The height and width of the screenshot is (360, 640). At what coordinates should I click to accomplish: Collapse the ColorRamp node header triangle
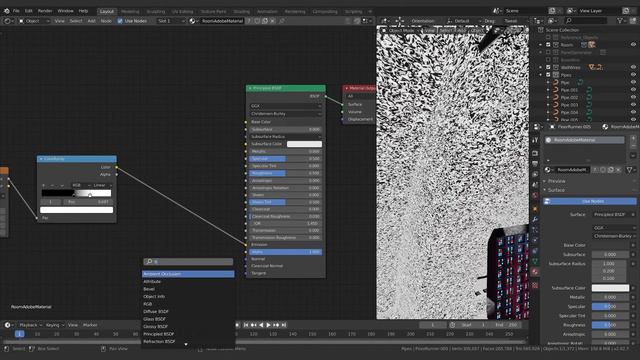(41, 159)
